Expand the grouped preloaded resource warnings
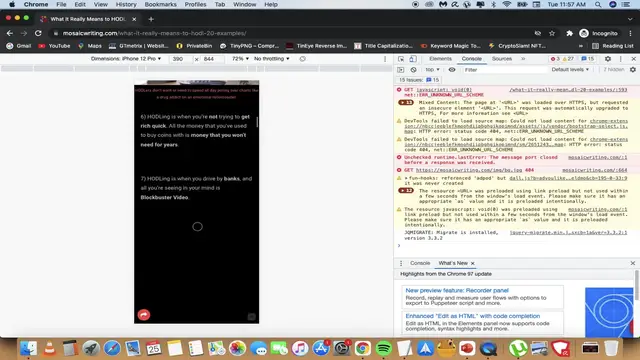Image resolution: width=640 pixels, height=360 pixels. coord(406,191)
